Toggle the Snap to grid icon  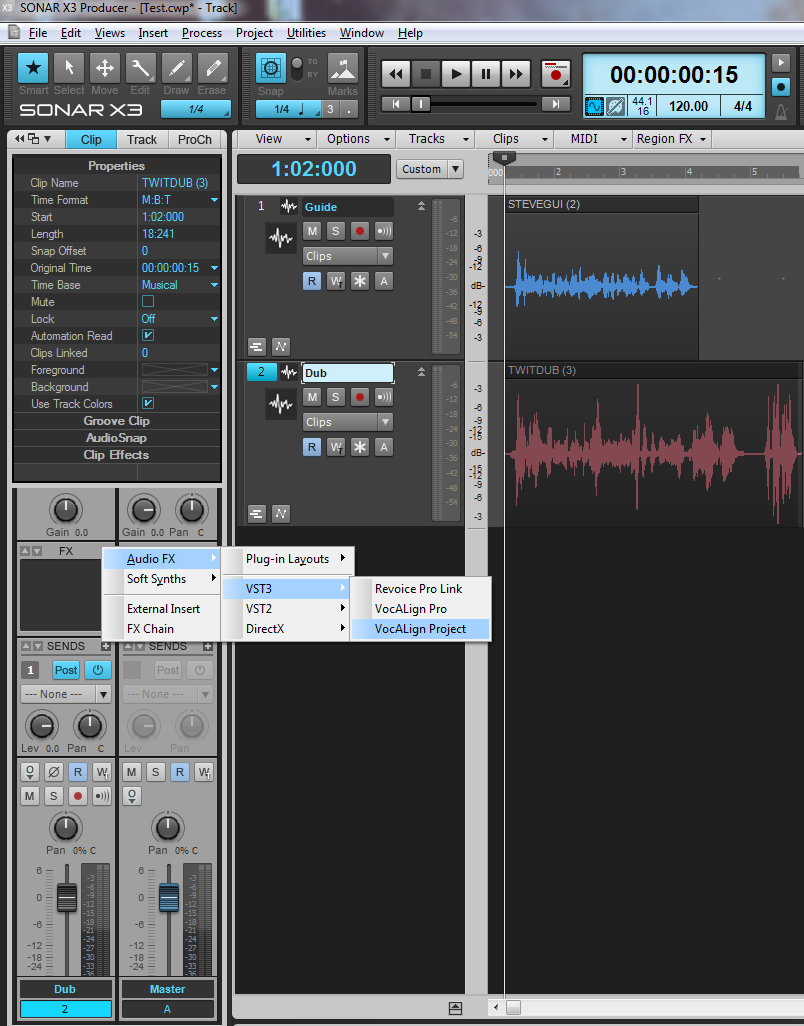[271, 69]
